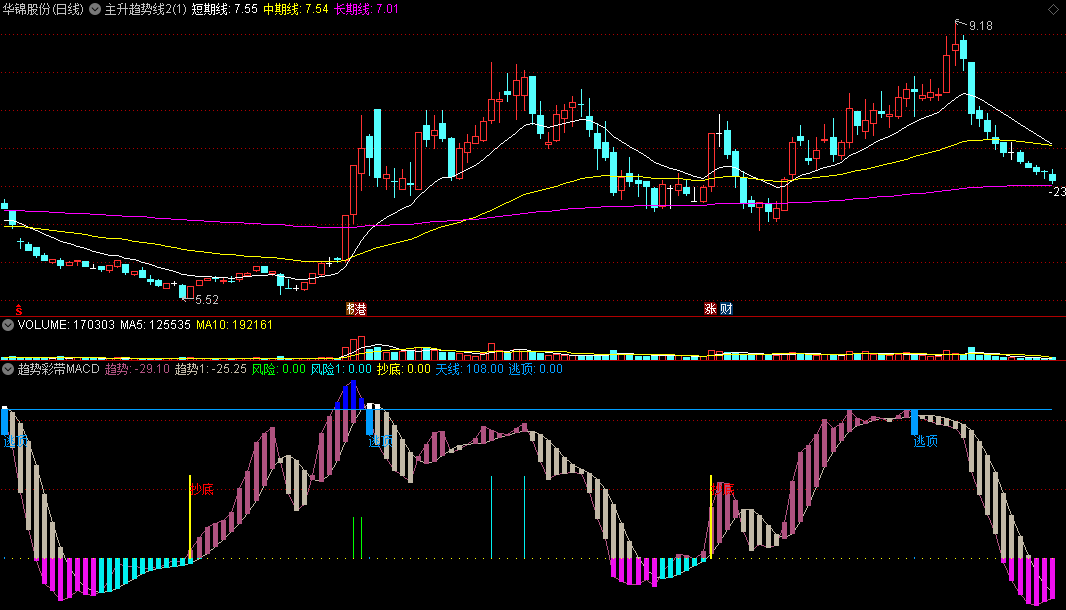The width and height of the screenshot is (1066, 610).
Task: Open the 粉港 event marker
Action: point(356,309)
